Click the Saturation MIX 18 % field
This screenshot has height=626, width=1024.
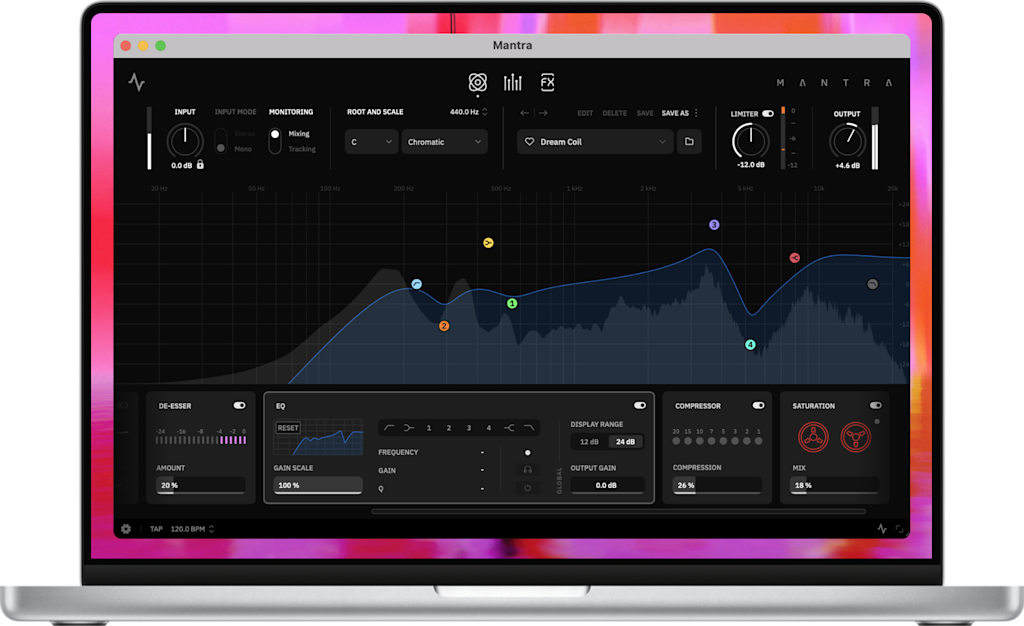click(x=834, y=486)
